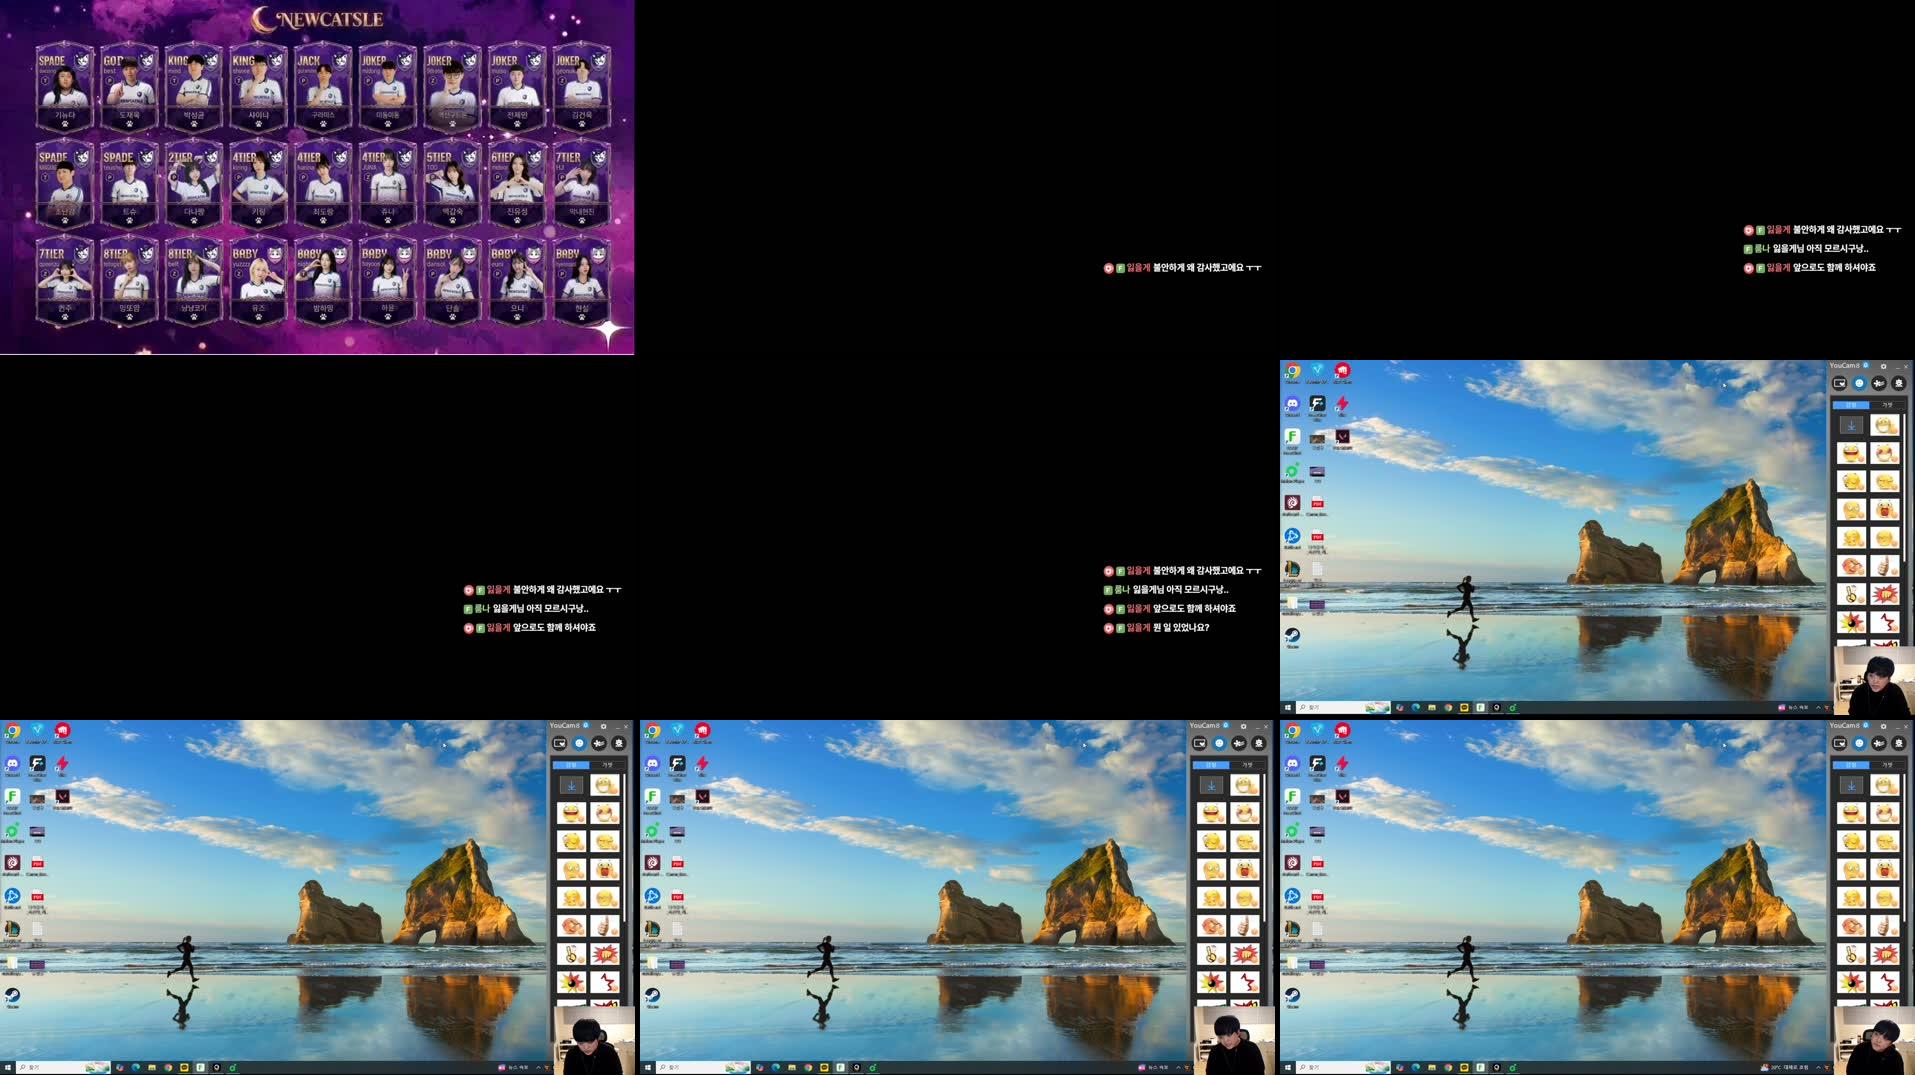This screenshot has height=1075, width=1915.
Task: Click Windows Start button in bottom-left desktop feed
Action: [7, 1067]
